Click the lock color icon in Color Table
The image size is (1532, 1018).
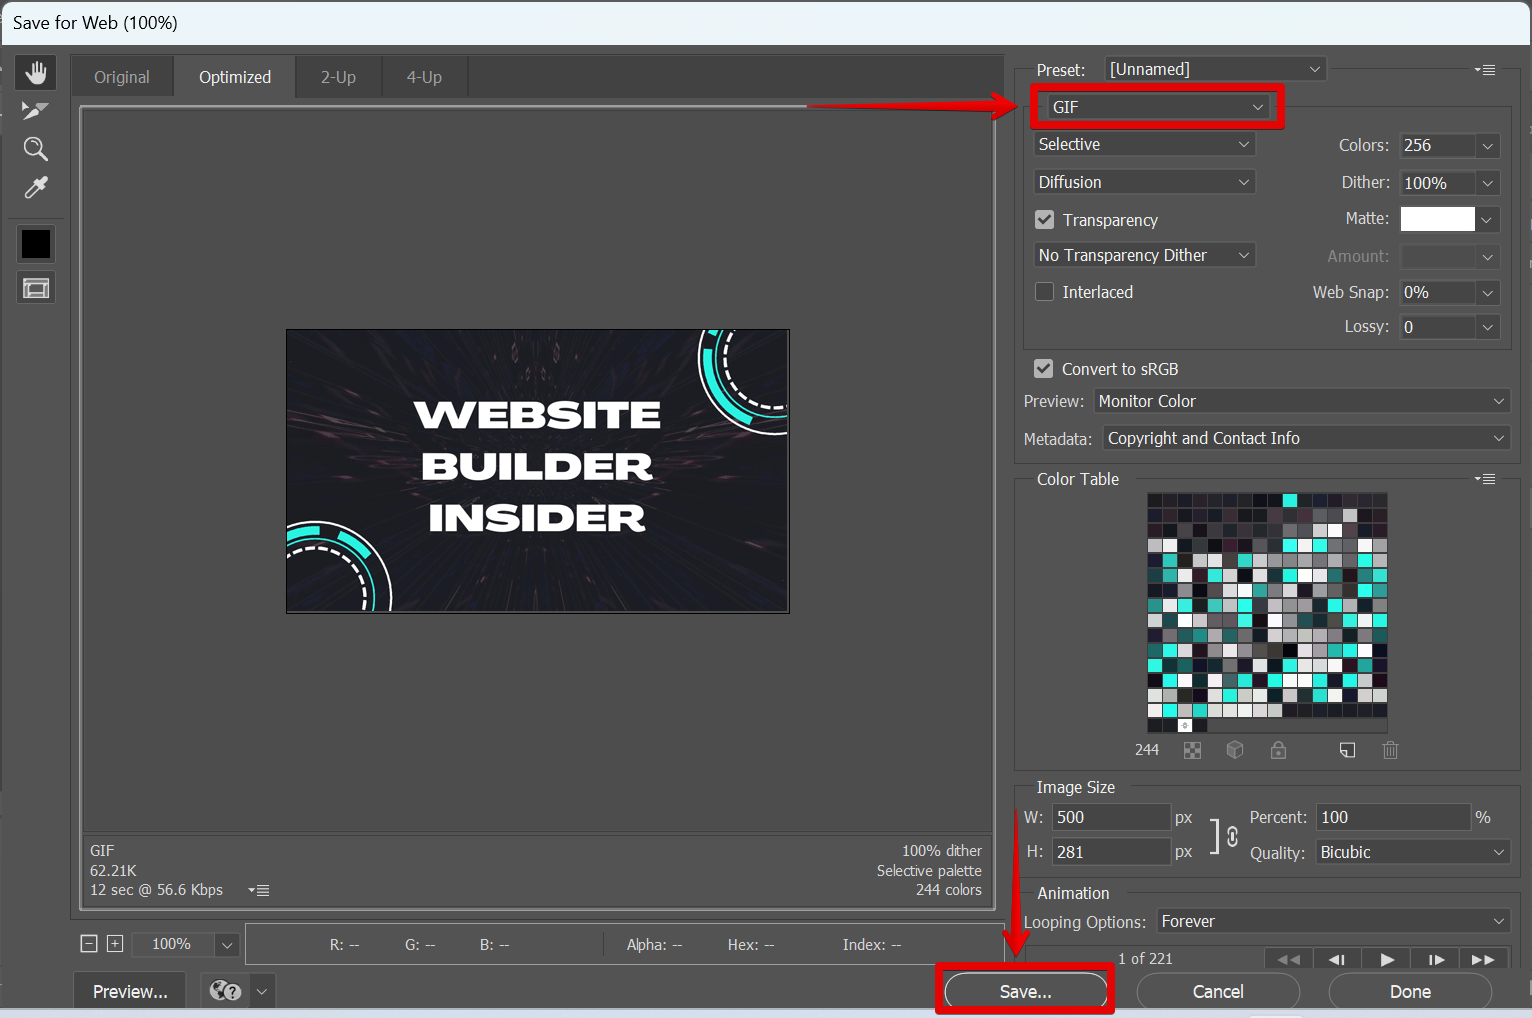(x=1278, y=750)
